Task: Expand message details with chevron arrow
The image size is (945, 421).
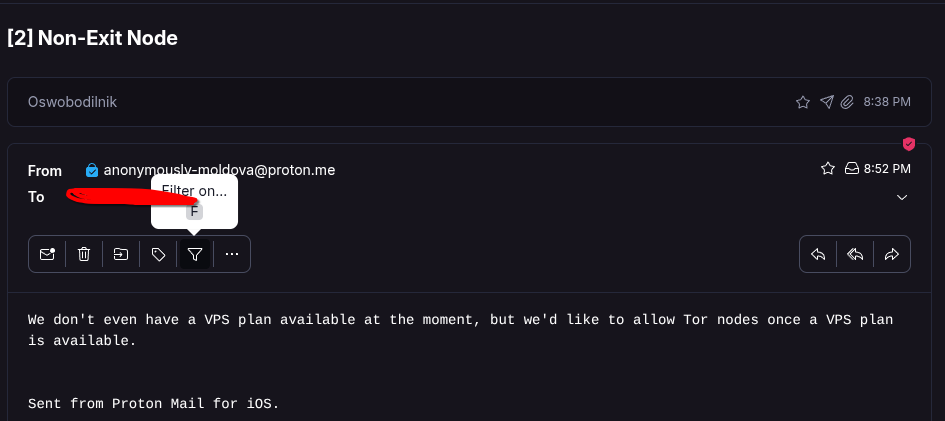Action: tap(902, 197)
